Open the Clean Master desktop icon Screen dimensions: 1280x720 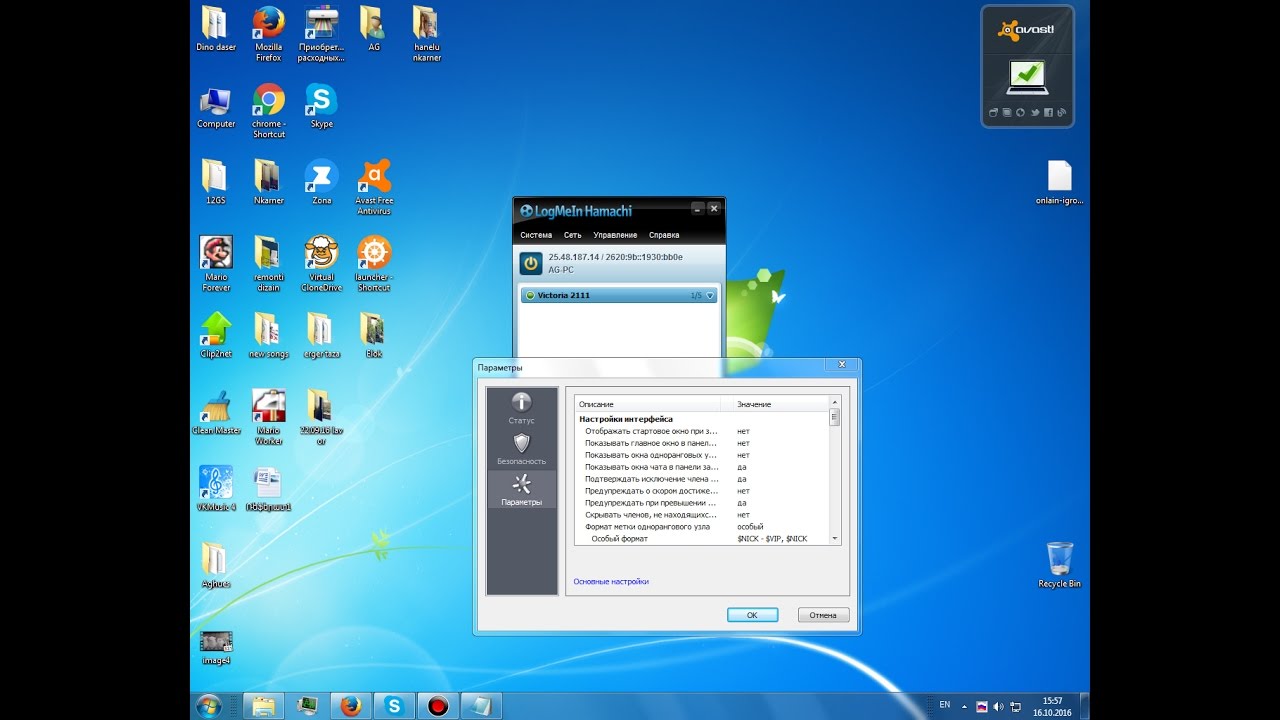[x=216, y=411]
